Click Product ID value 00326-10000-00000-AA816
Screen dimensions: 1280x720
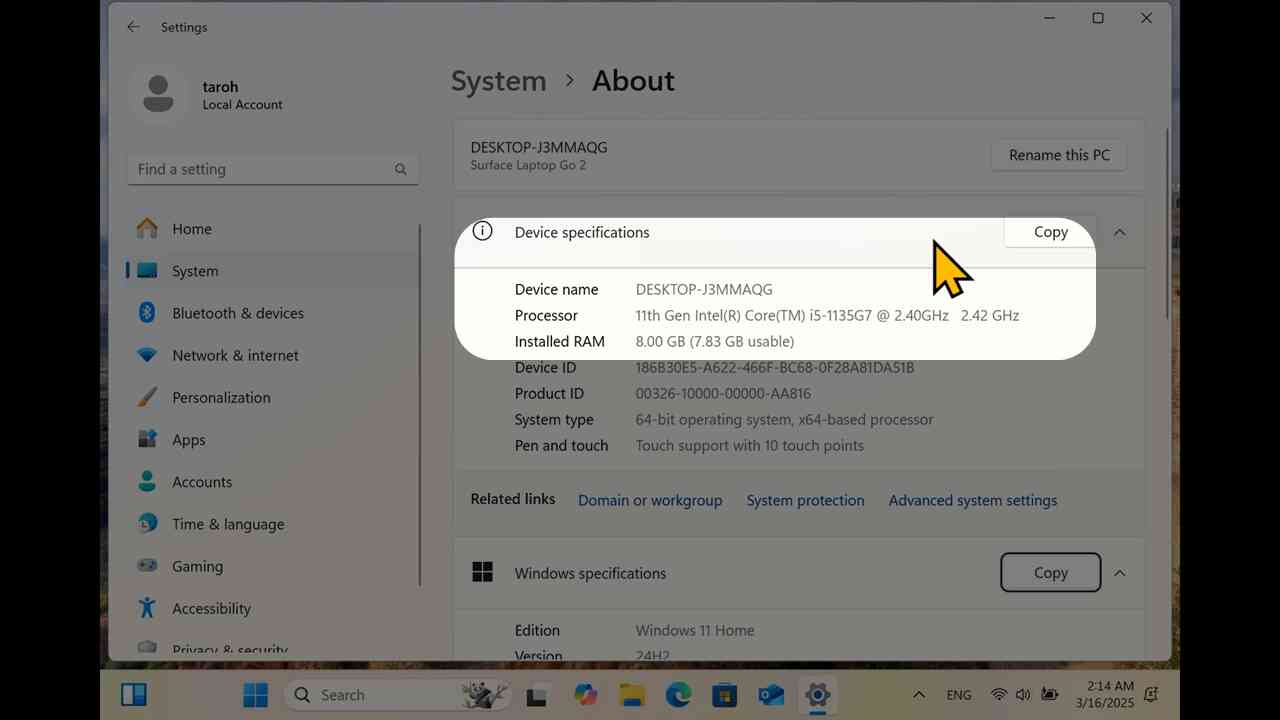pos(723,393)
